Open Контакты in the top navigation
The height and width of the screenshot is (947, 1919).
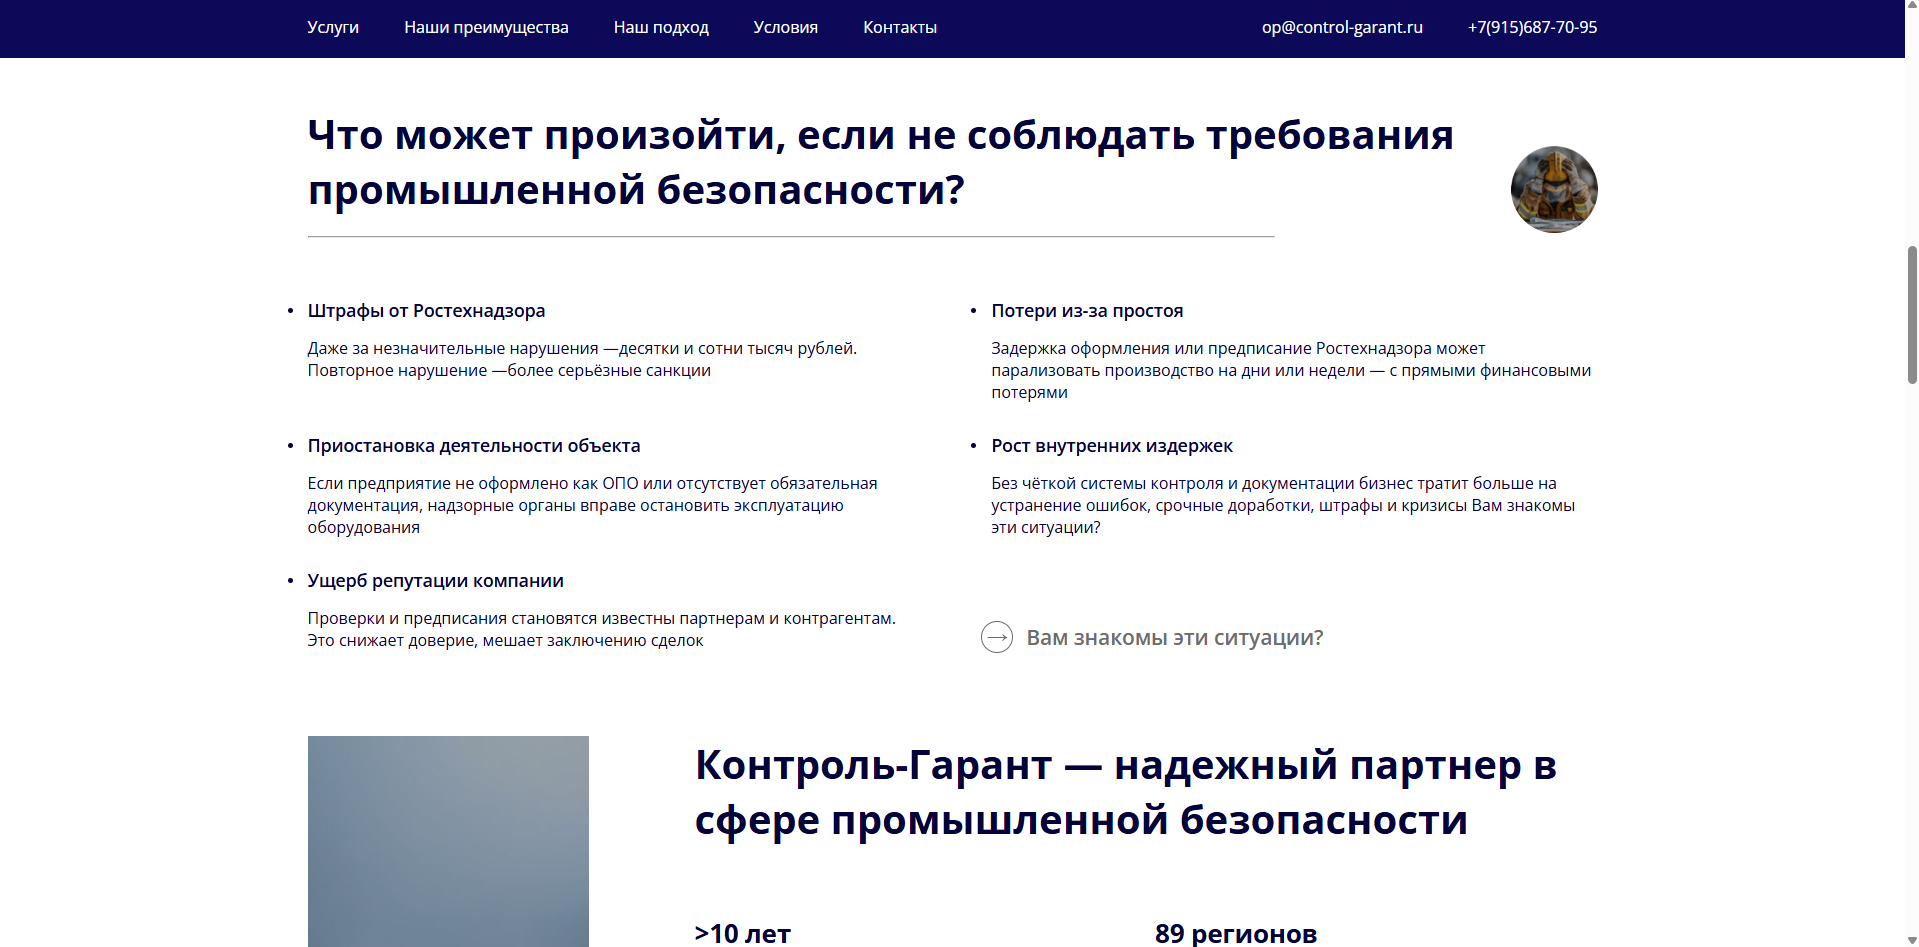pyautogui.click(x=900, y=28)
